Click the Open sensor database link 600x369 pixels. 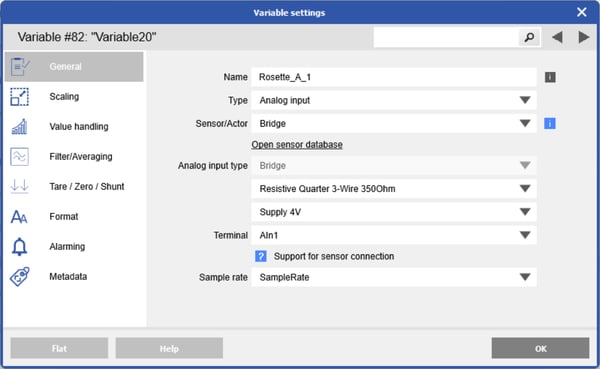(x=297, y=145)
